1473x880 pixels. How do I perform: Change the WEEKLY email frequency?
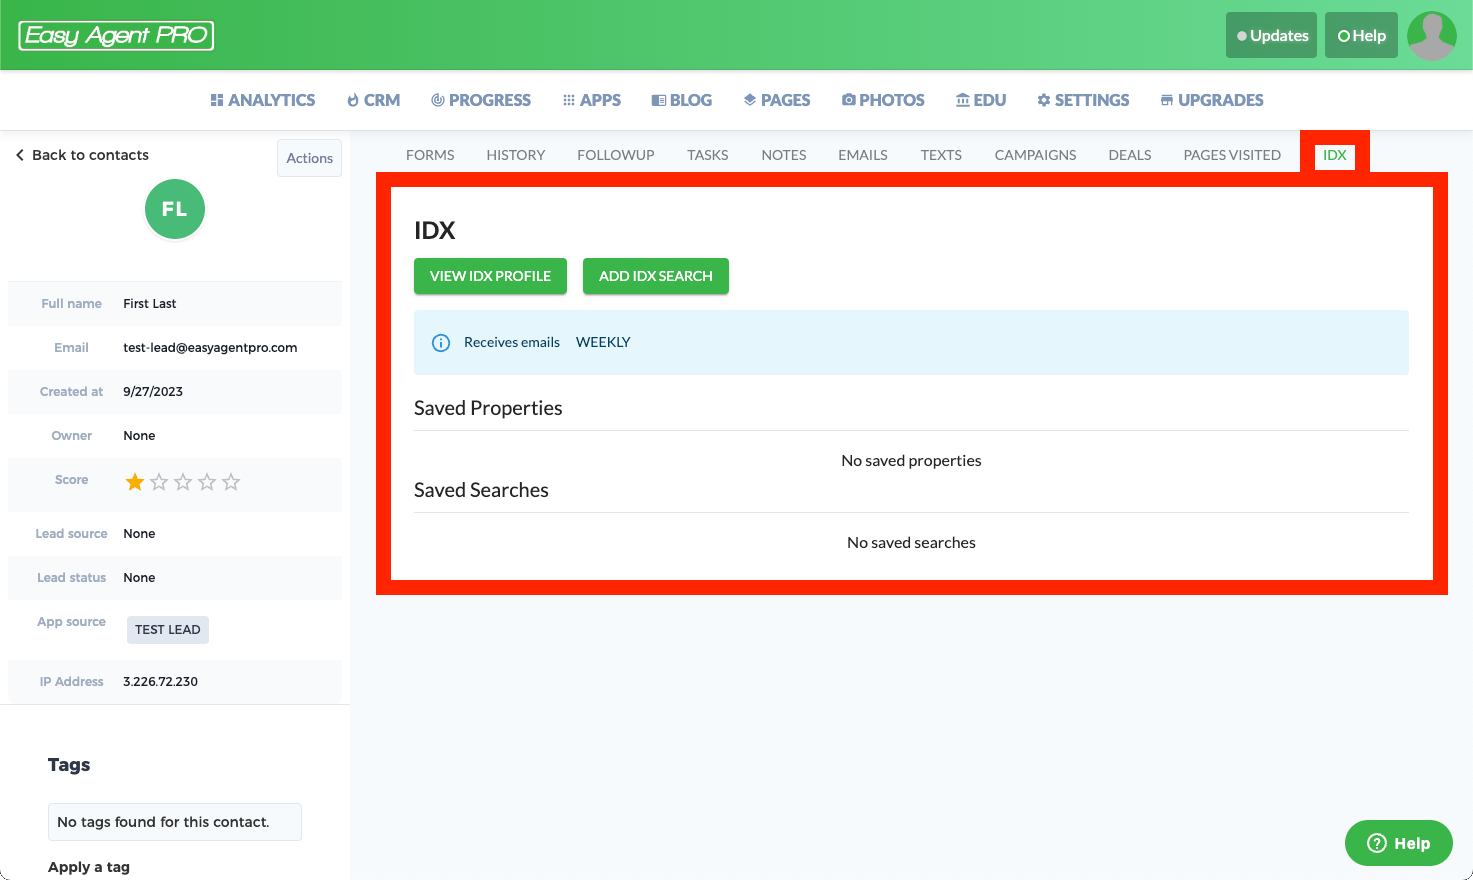pos(603,342)
